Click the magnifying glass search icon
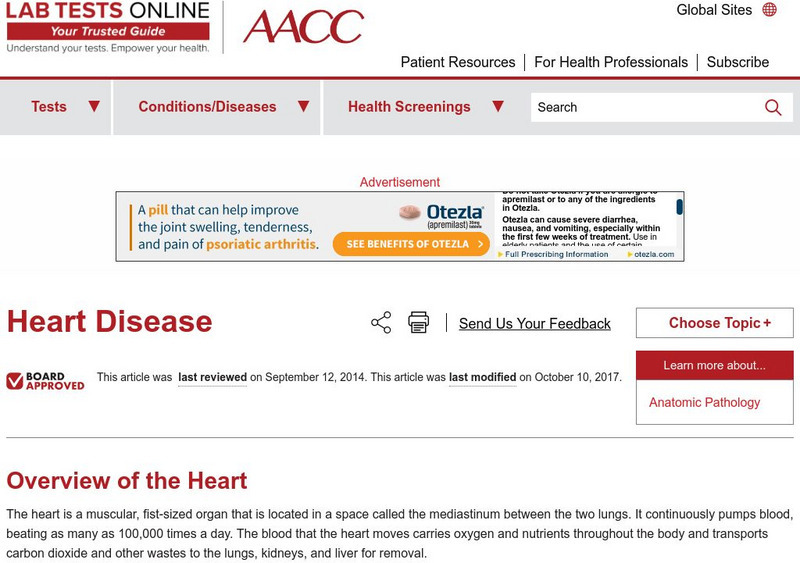This screenshot has height=563, width=800. (x=773, y=107)
